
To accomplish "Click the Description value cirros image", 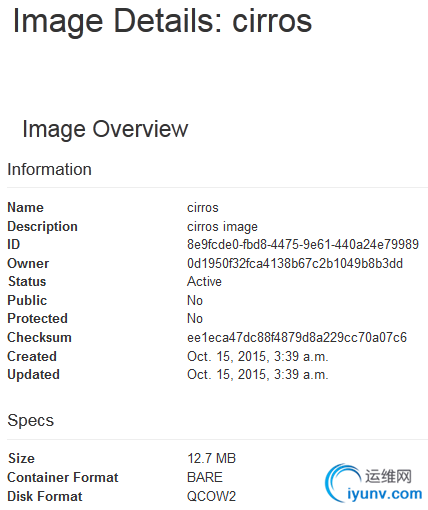I will (222, 227).
